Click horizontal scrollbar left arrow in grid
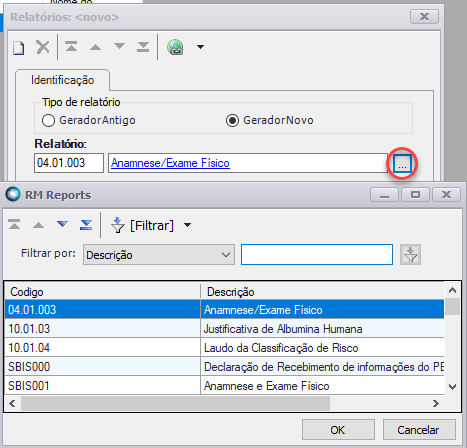 tap(12, 403)
